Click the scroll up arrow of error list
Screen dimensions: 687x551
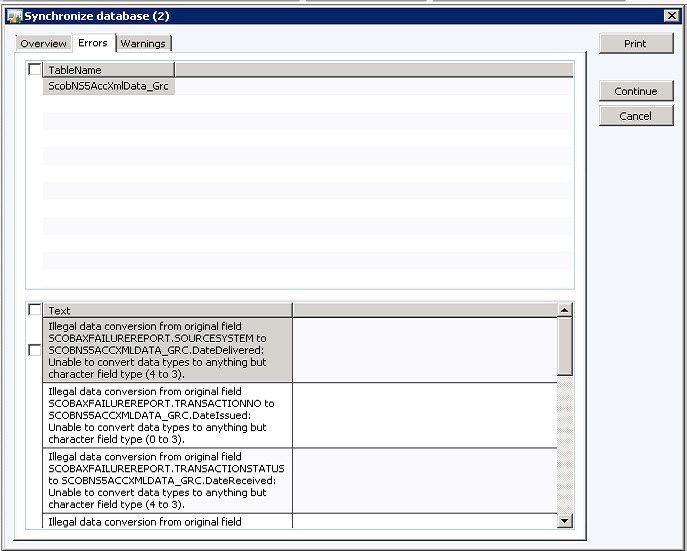[565, 310]
